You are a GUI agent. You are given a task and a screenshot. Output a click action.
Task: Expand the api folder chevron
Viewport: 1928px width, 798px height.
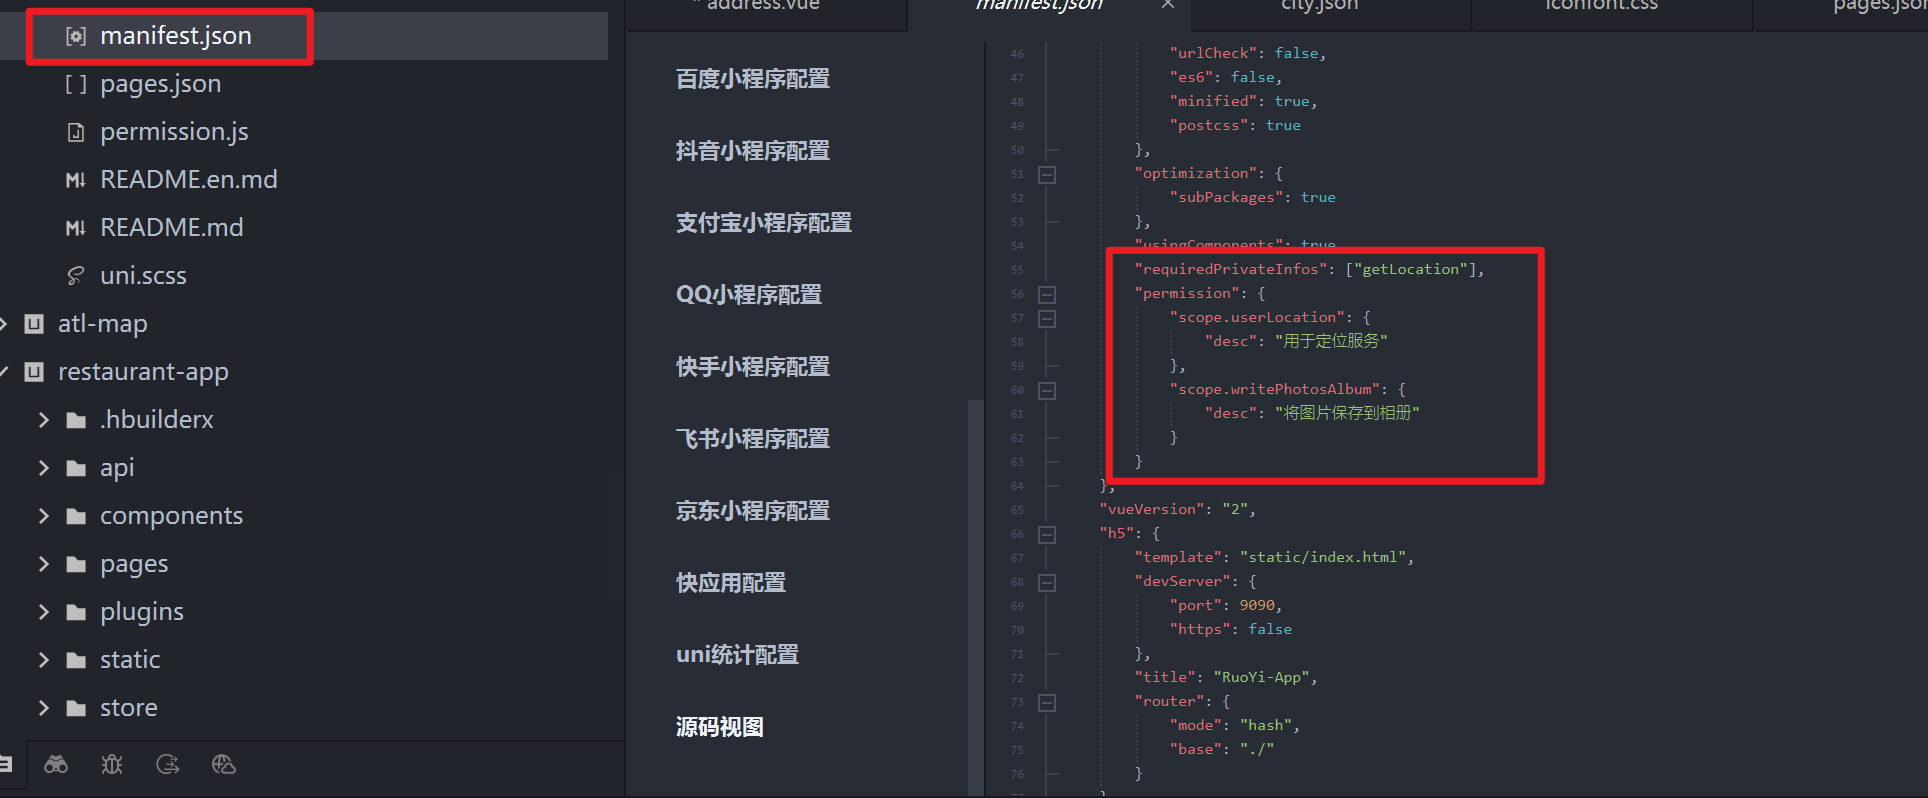[x=43, y=468]
